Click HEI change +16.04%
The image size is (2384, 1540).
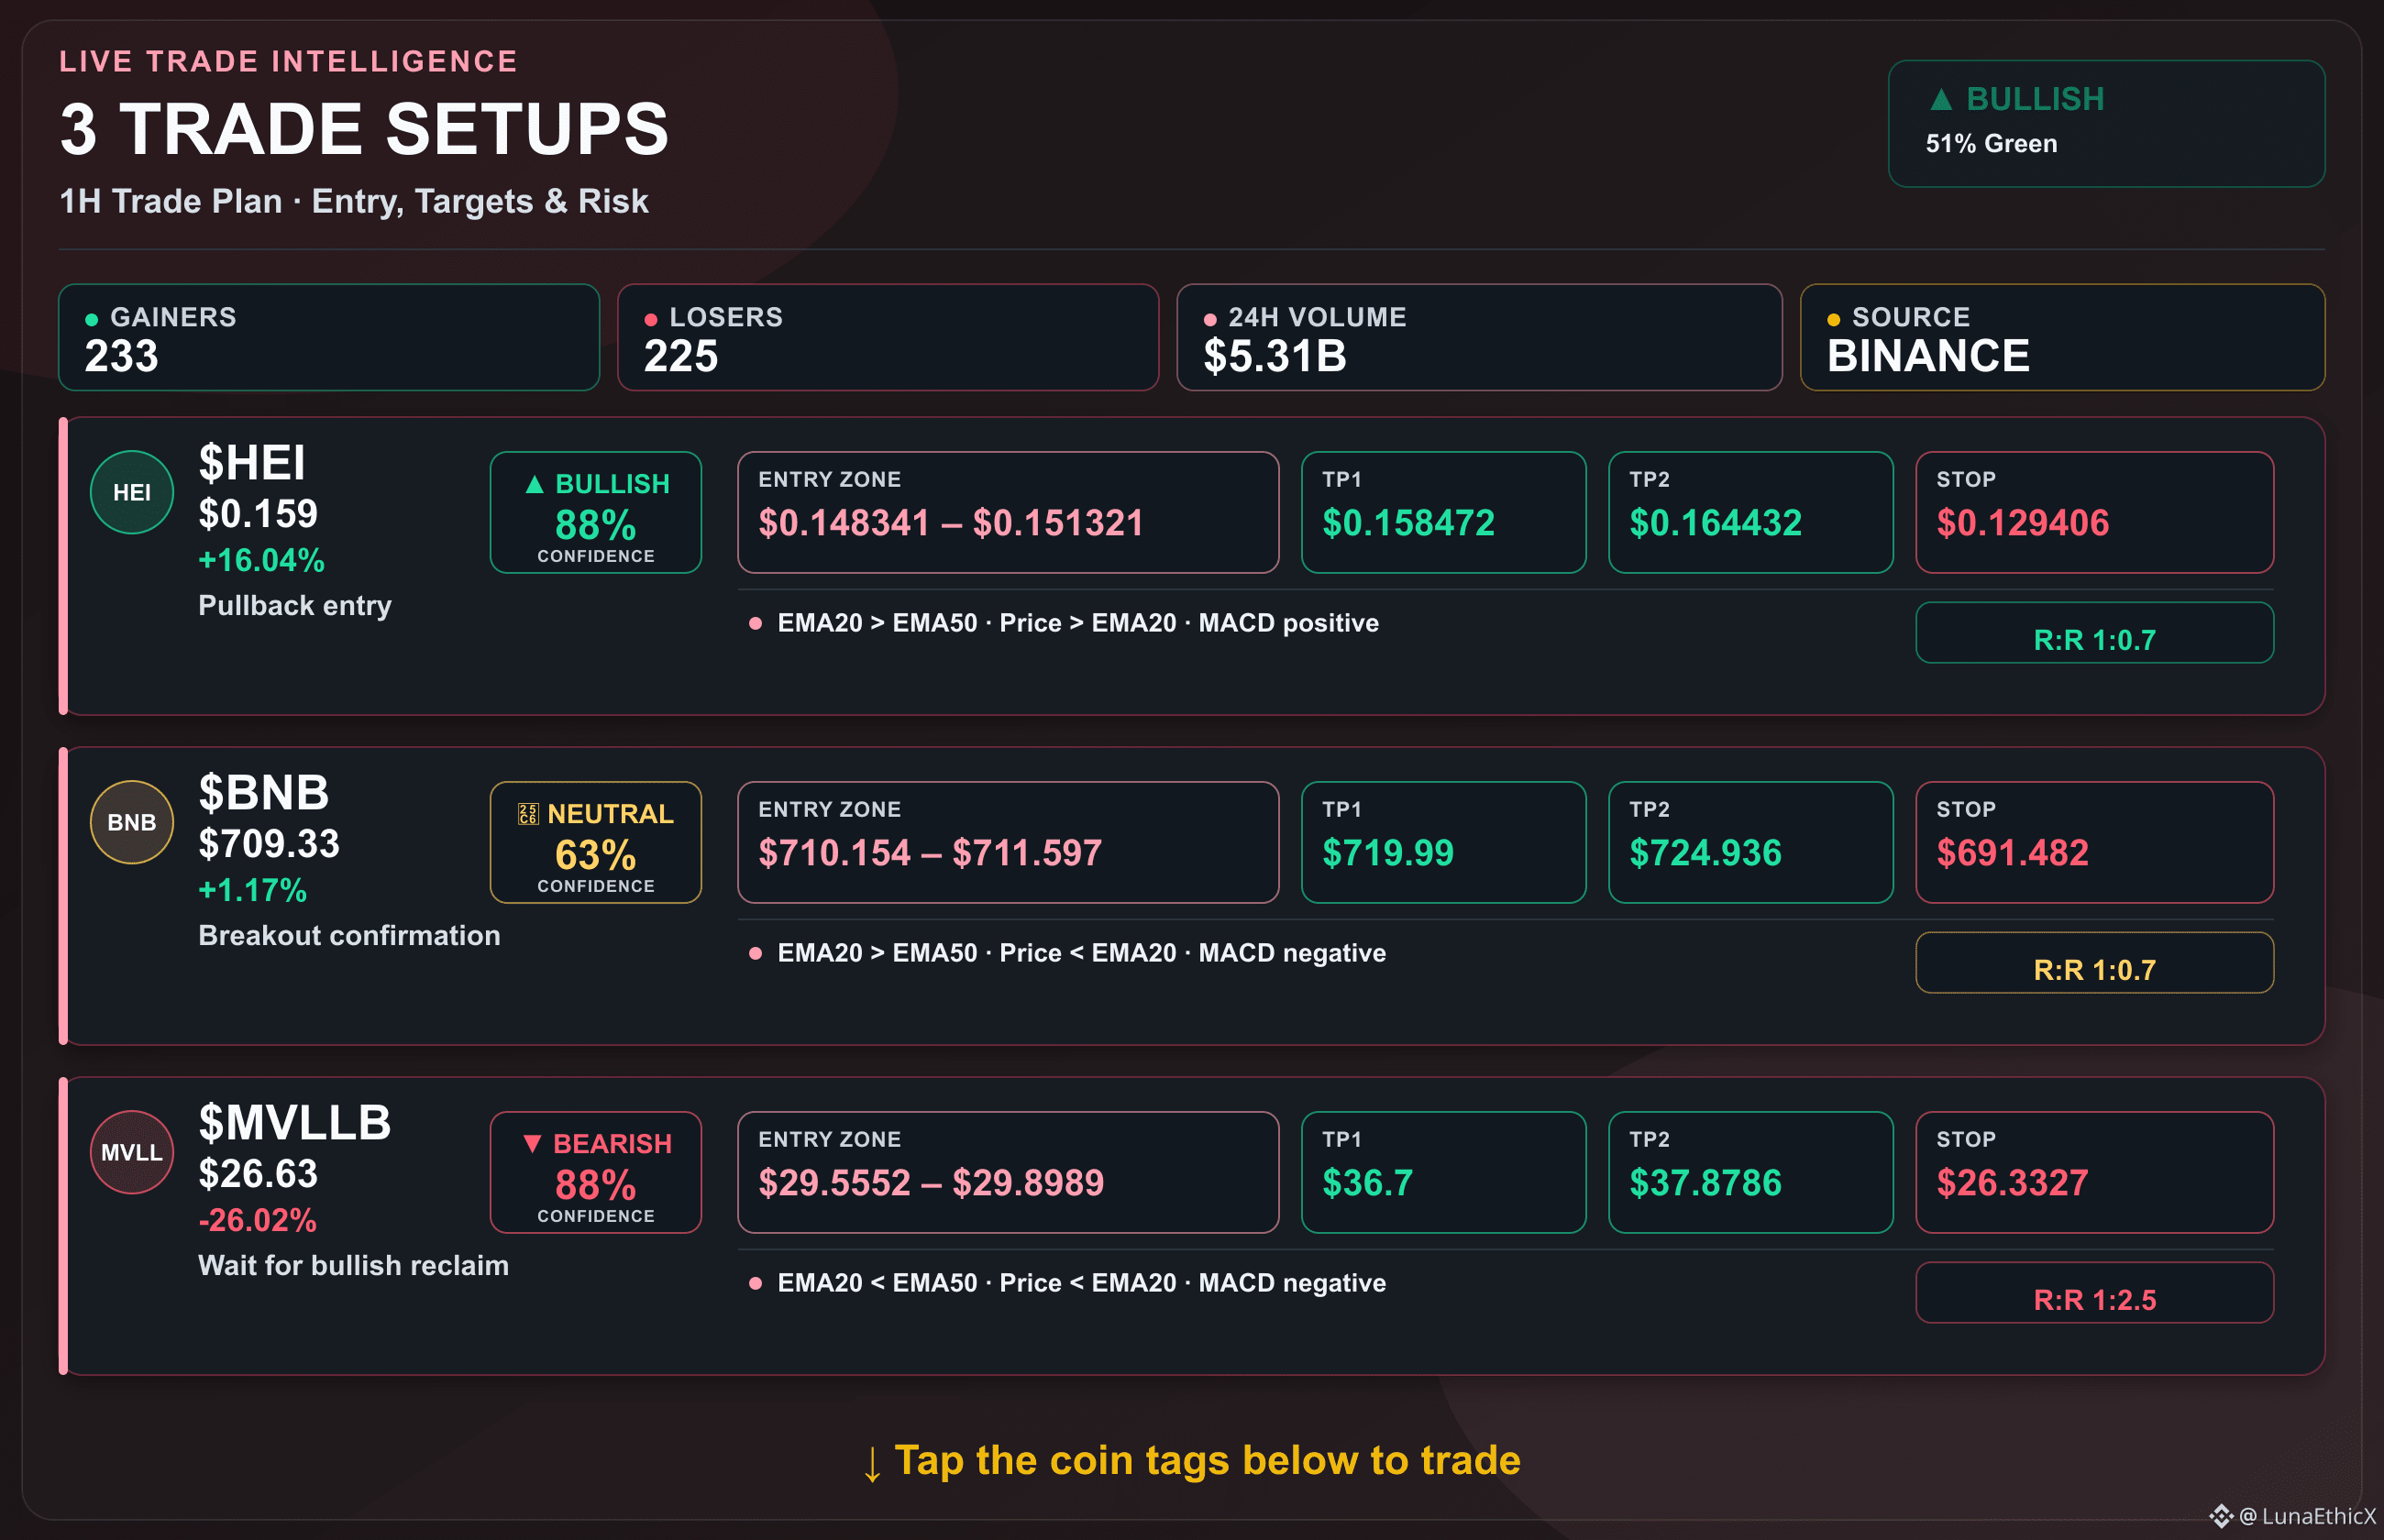262,560
